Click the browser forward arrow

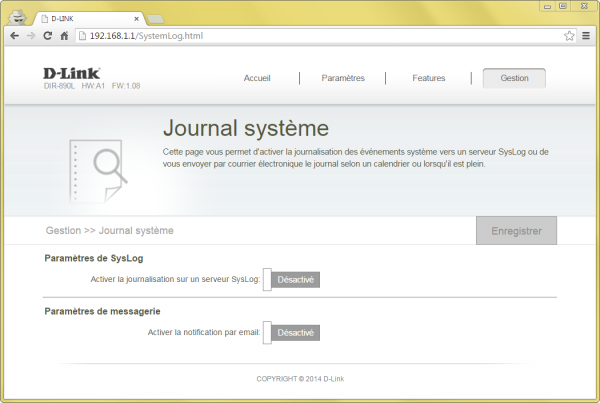click(x=31, y=35)
